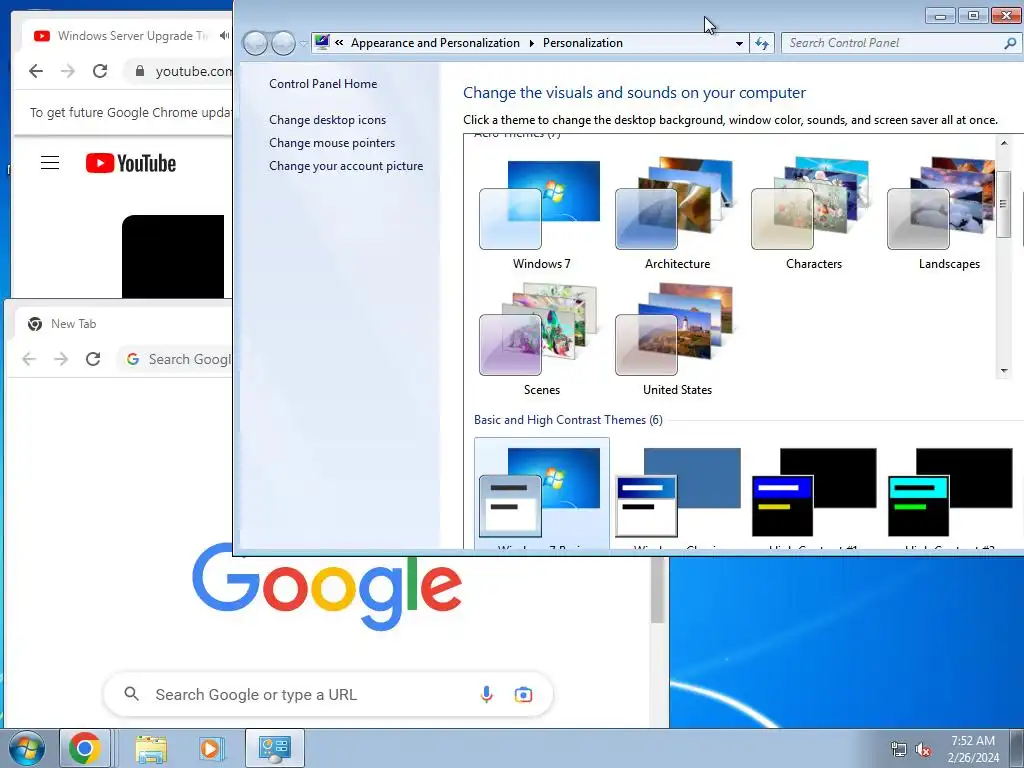Viewport: 1024px width, 768px height.
Task: Click the search magnifier in Control Panel
Action: pyautogui.click(x=1010, y=44)
